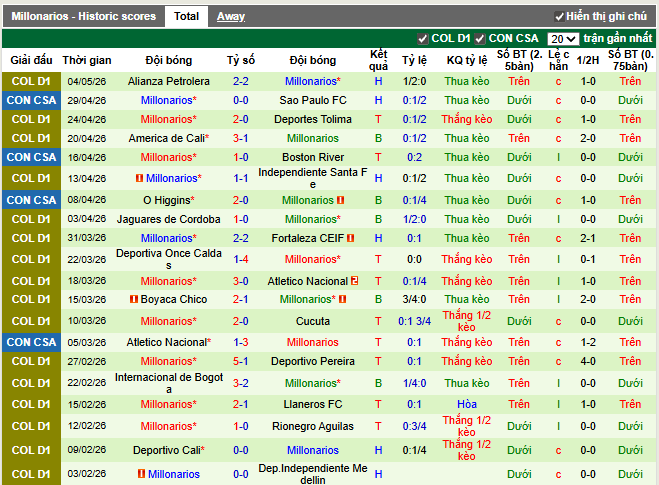Image resolution: width=659 pixels, height=485 pixels.
Task: Uncheck the COL D1 league filter
Action: click(x=422, y=39)
